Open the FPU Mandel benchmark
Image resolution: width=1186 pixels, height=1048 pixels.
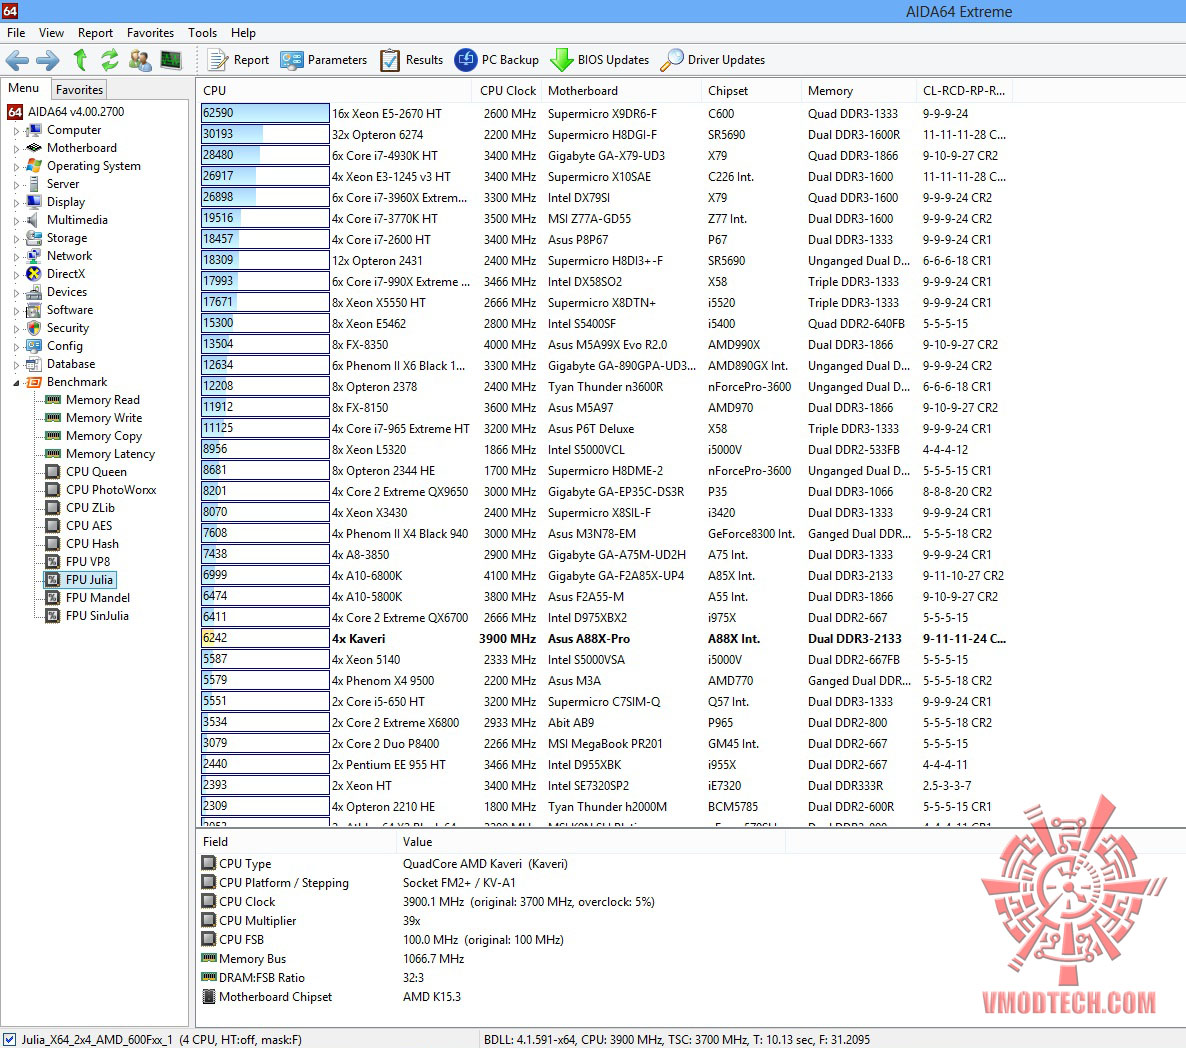[88, 598]
